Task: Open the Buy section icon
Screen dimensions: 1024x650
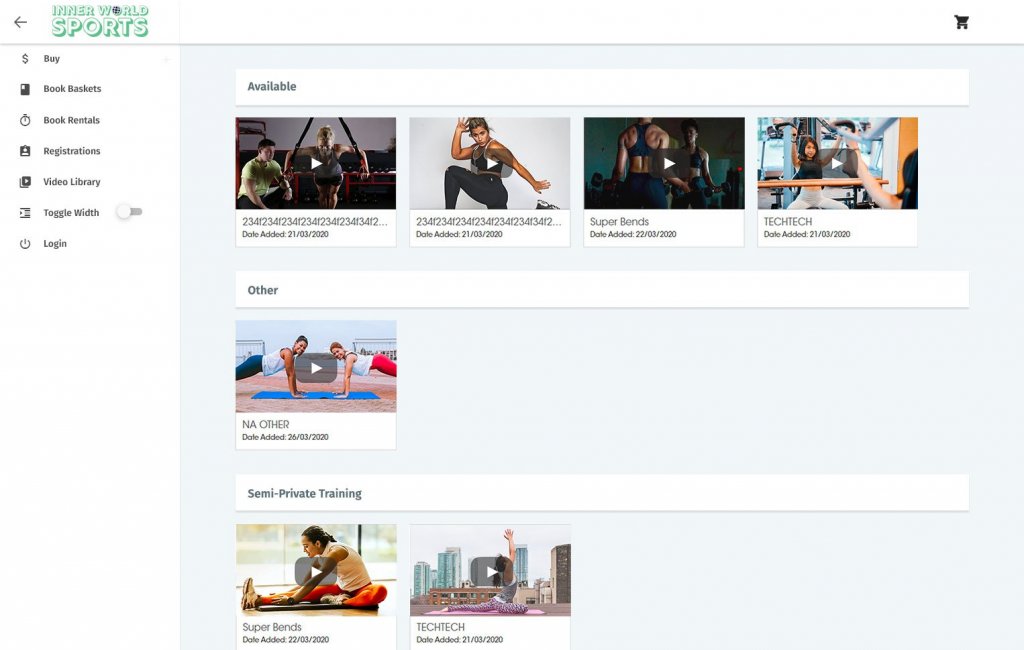Action: pos(26,58)
